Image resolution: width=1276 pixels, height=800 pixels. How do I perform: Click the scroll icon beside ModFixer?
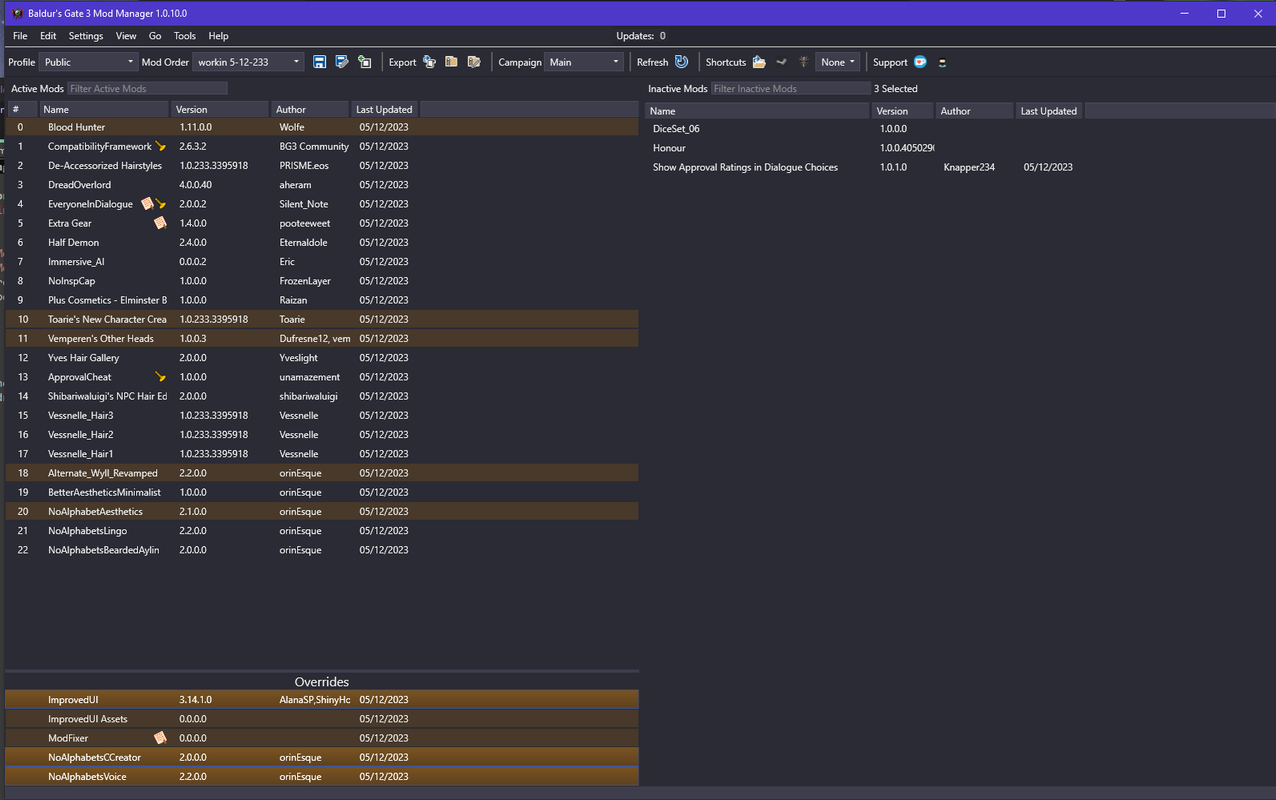tap(160, 738)
